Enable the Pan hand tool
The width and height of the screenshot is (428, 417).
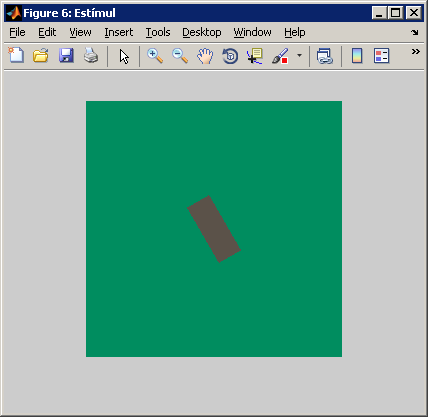coord(205,56)
